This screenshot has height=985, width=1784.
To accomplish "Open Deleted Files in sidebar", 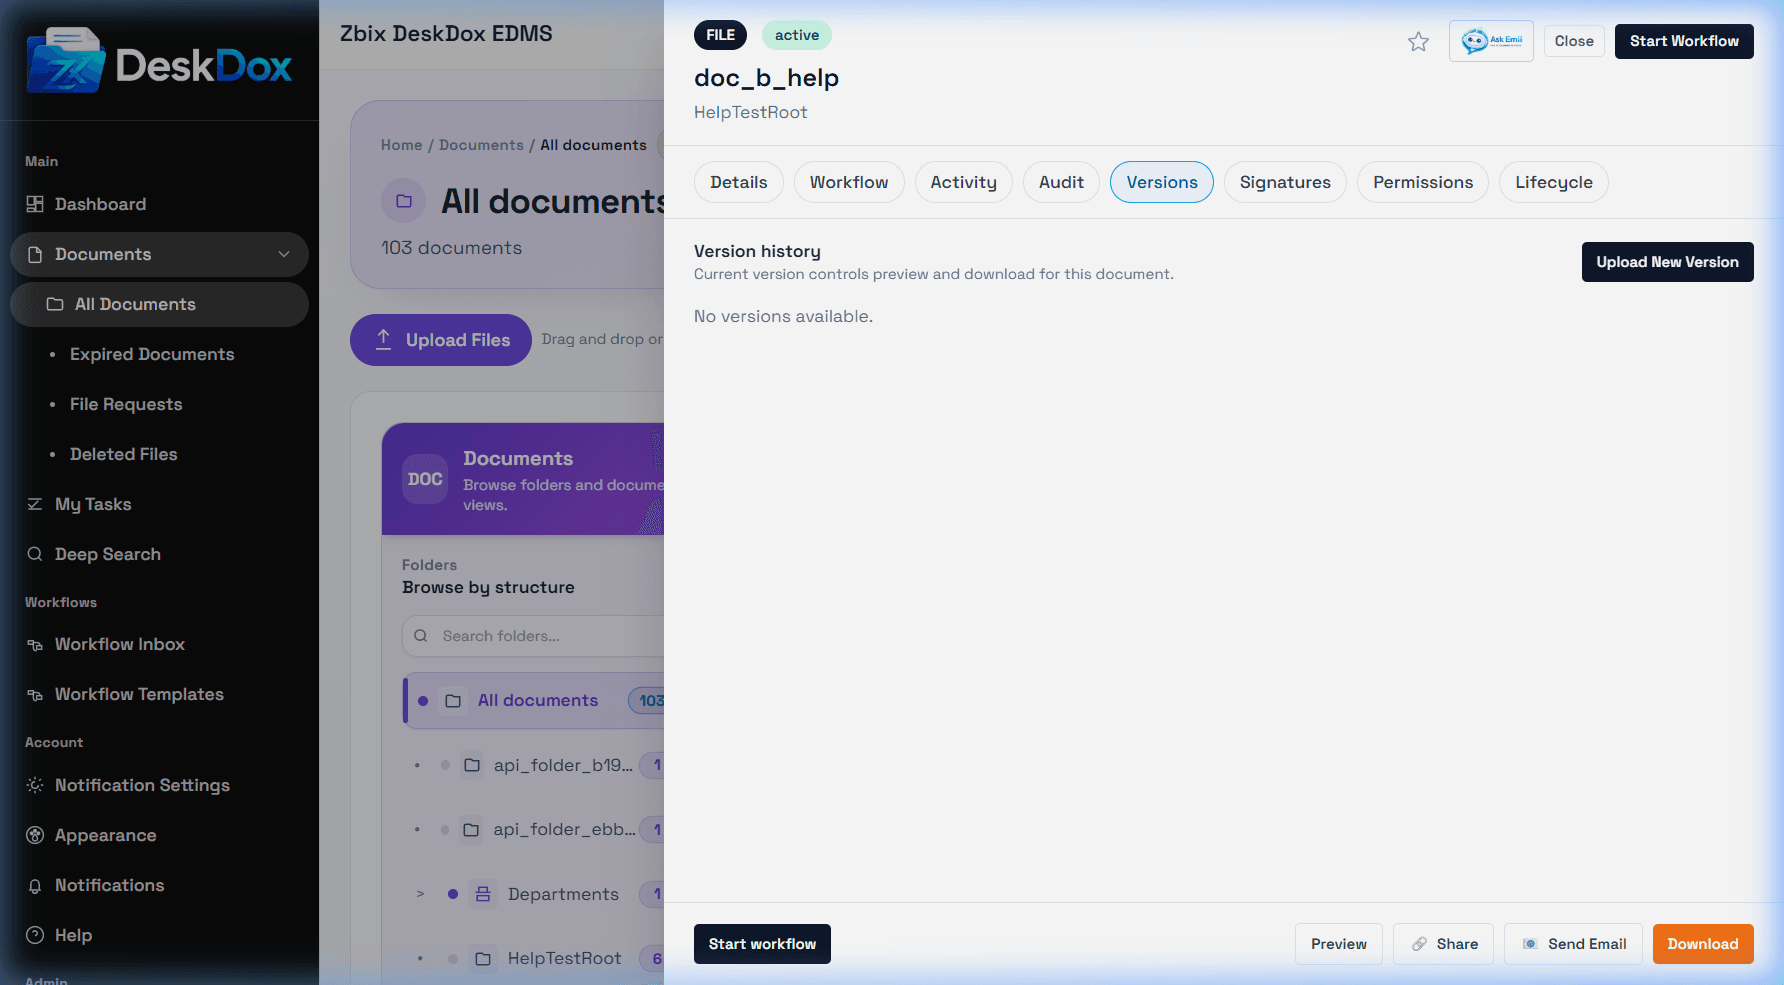I will pos(124,454).
